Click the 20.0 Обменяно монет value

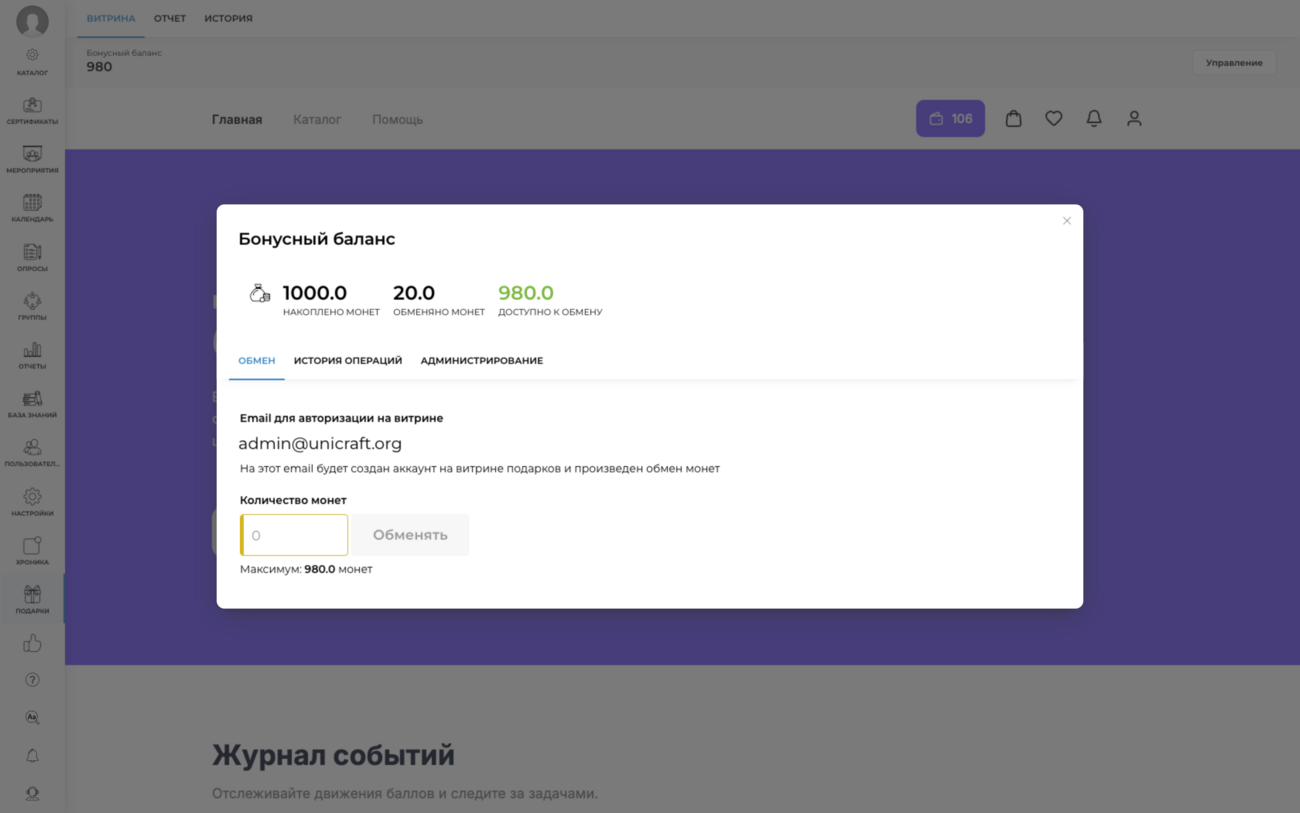(414, 293)
